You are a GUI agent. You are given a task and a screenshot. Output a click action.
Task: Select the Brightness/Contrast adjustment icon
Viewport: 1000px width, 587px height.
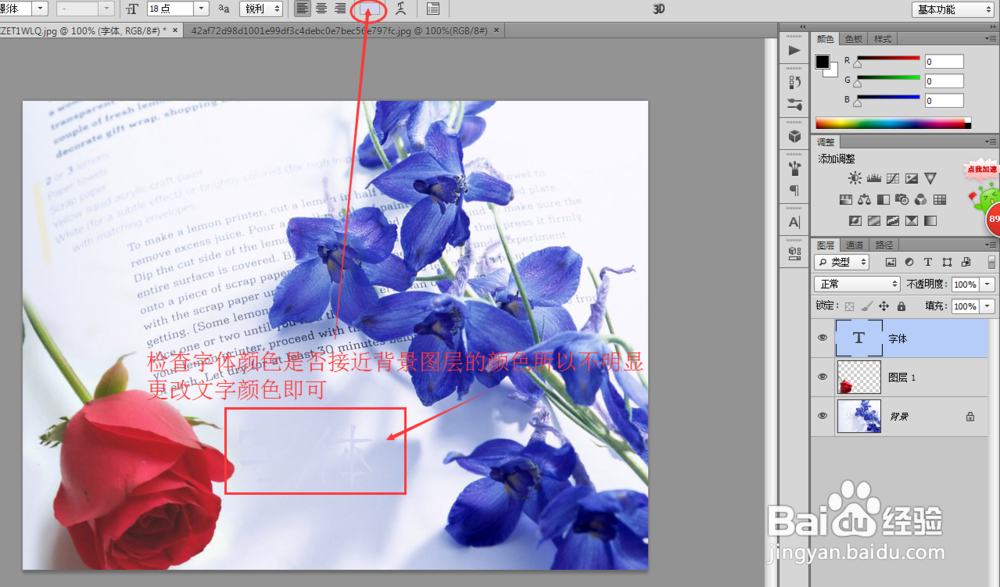856,178
